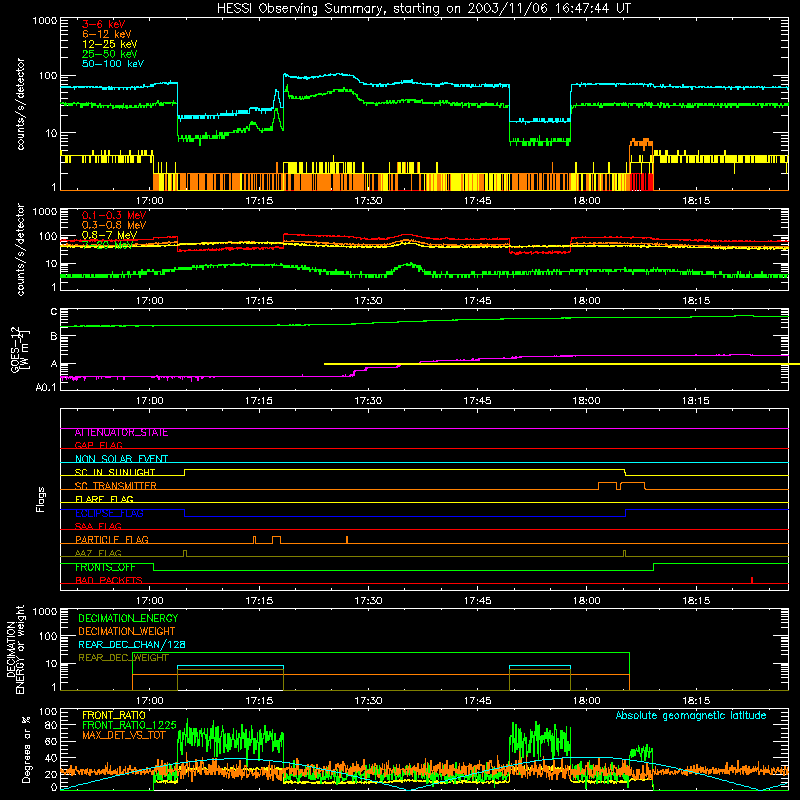Choose the cyan 50-100 keV legend label

tap(113, 64)
